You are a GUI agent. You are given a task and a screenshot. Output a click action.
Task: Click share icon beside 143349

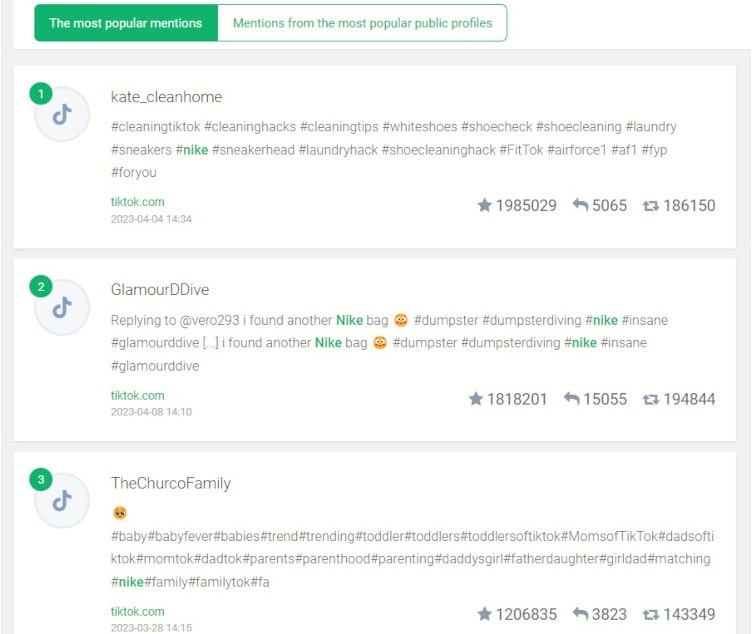tap(651, 614)
